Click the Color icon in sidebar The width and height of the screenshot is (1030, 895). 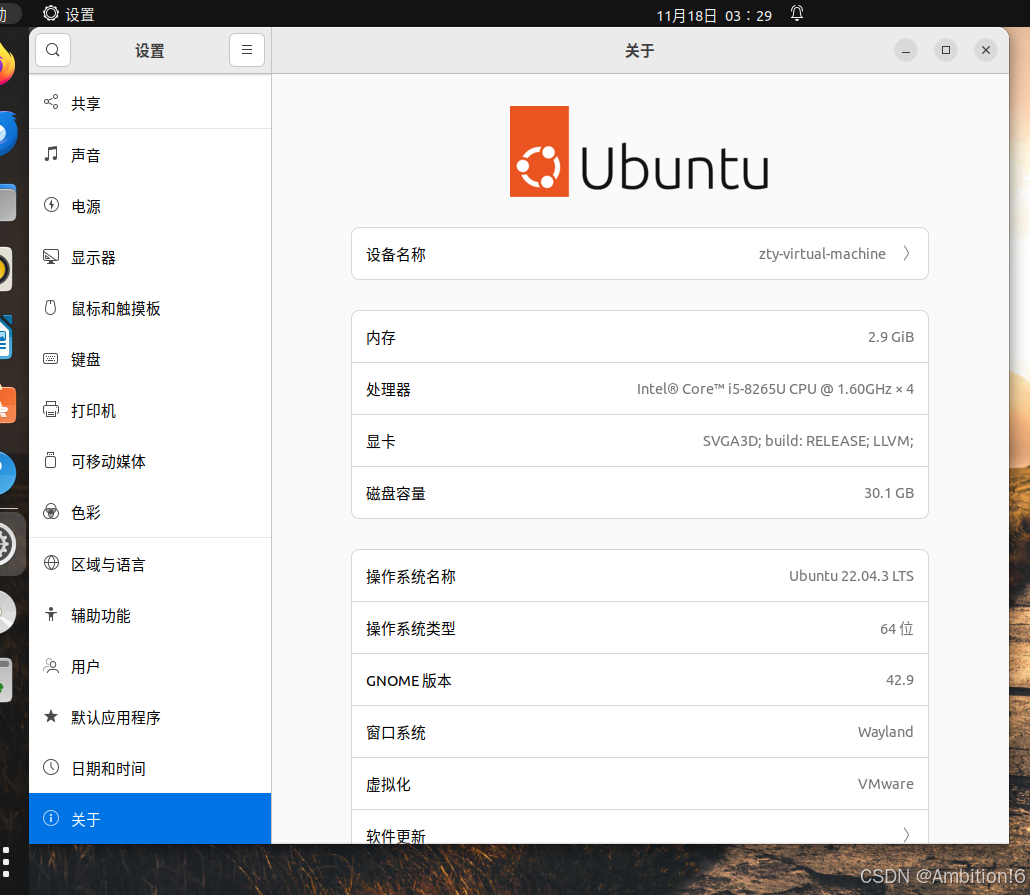51,512
